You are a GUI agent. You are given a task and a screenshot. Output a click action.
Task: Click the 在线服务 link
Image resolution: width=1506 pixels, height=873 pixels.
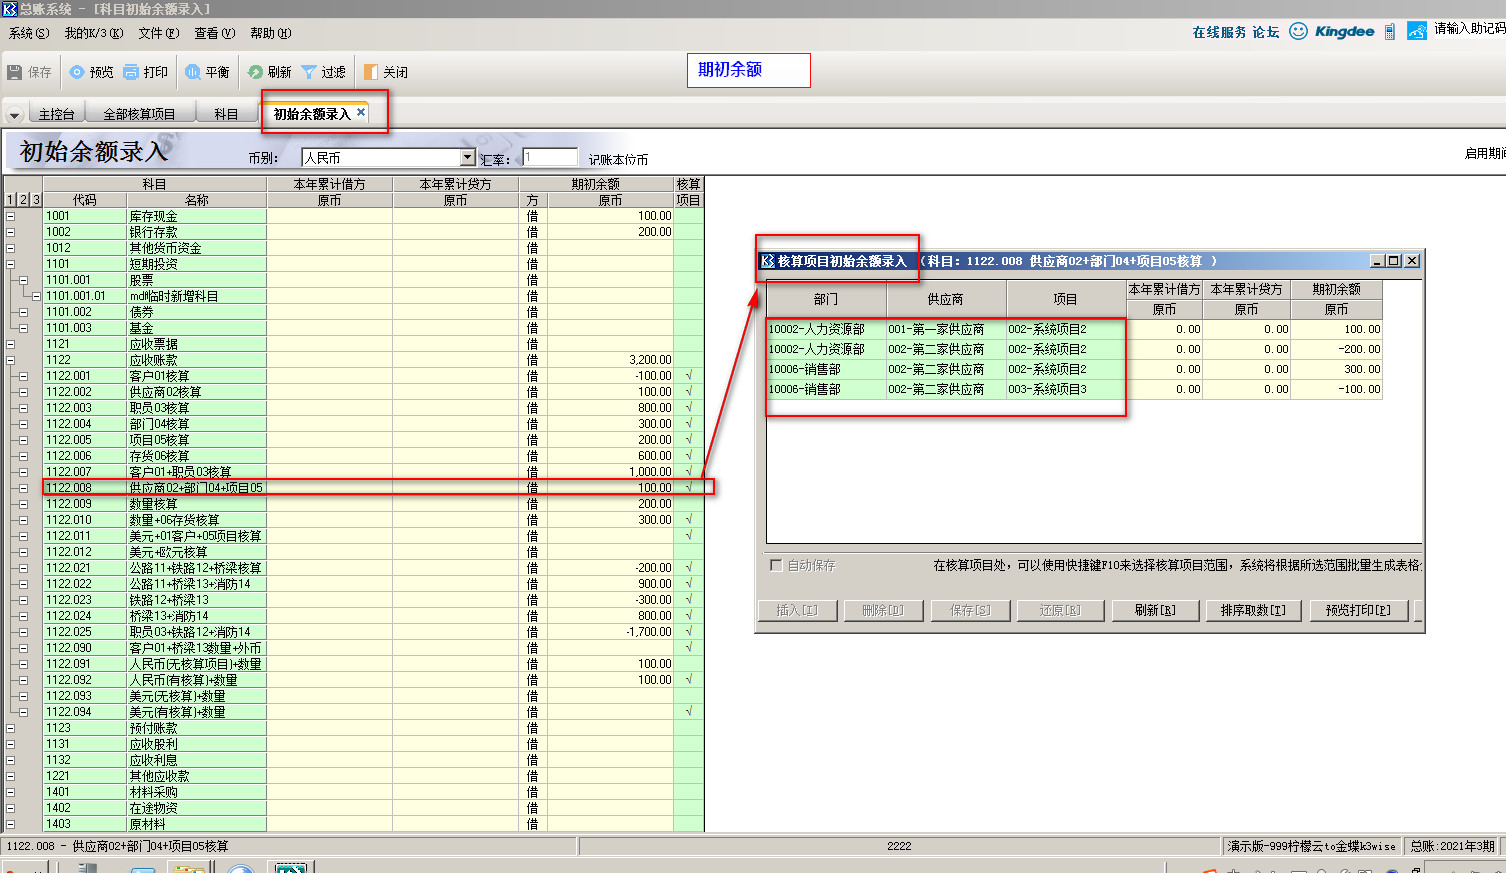pos(1218,32)
